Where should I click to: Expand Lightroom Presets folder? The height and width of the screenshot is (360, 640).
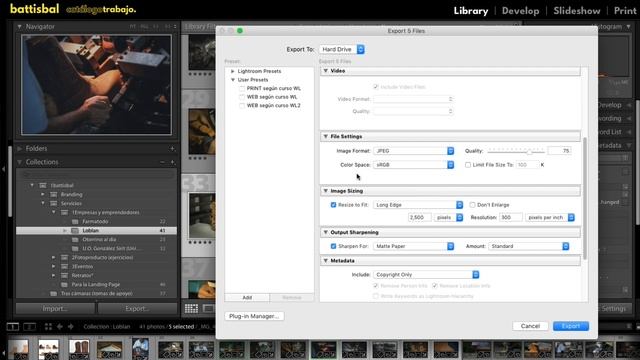[233, 71]
